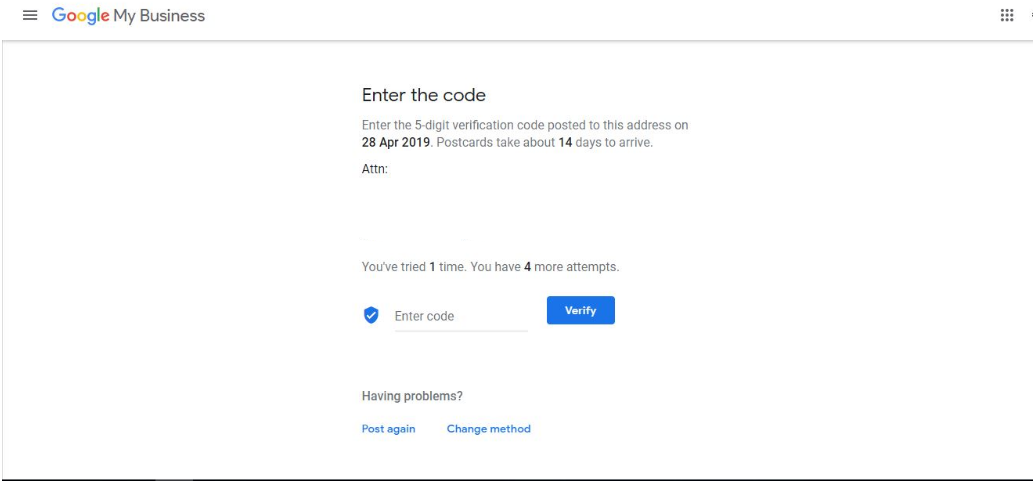Viewport: 1033px width, 484px height.
Task: Request a new postcard via Post again
Action: [389, 429]
